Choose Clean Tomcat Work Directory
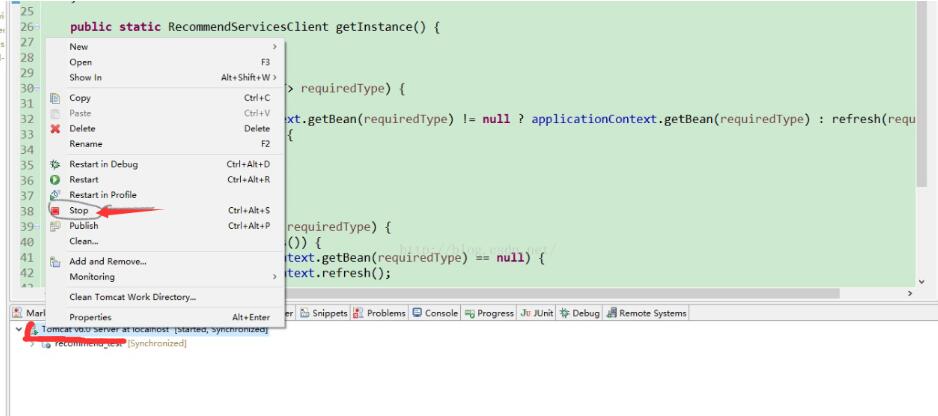Image resolution: width=938 pixels, height=416 pixels. coord(132,297)
